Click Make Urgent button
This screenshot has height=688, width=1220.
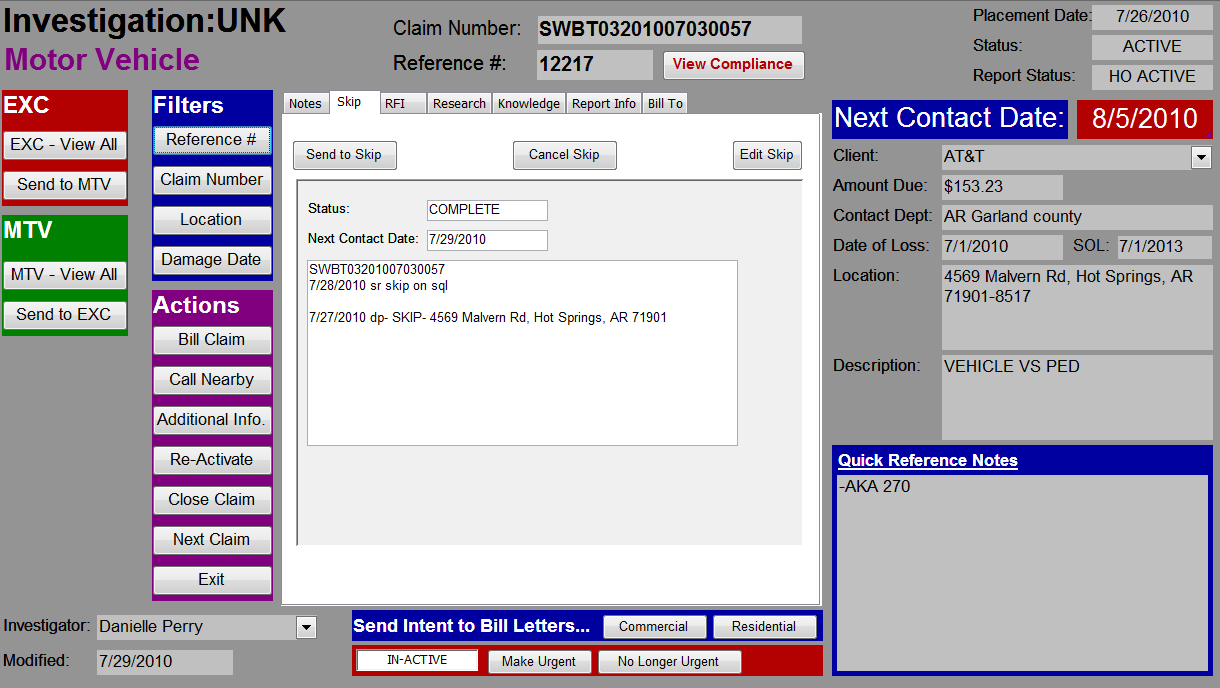[539, 662]
